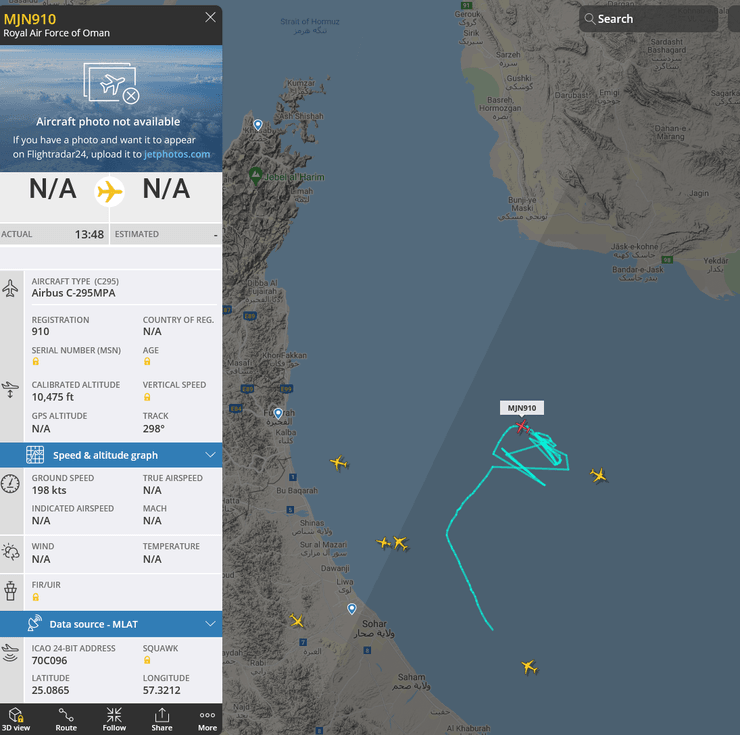This screenshot has height=735, width=740.
Task: Click the airport pin near Fujairah
Action: point(279,411)
